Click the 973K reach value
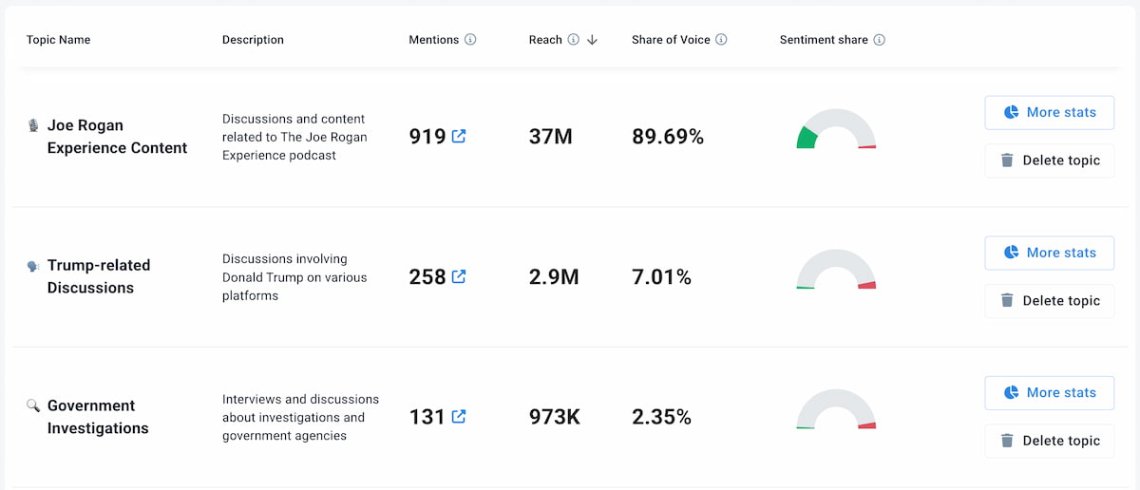 pos(554,417)
